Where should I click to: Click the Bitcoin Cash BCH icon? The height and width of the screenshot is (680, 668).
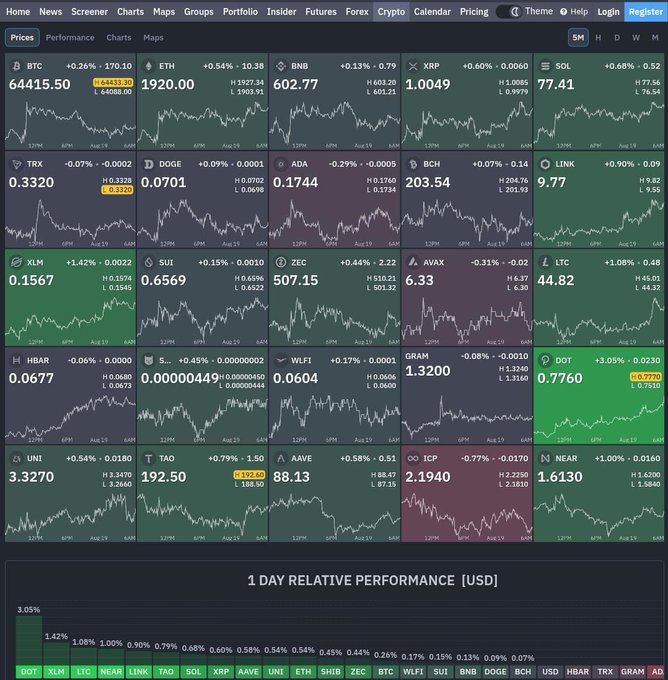coord(413,164)
